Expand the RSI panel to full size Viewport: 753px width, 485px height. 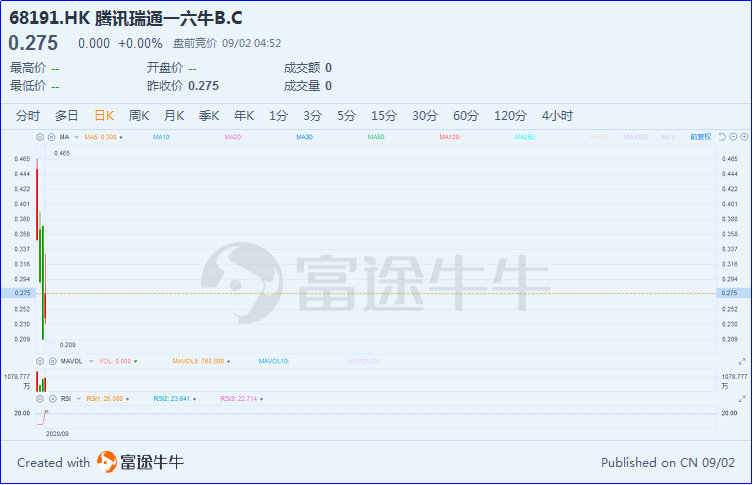click(742, 399)
